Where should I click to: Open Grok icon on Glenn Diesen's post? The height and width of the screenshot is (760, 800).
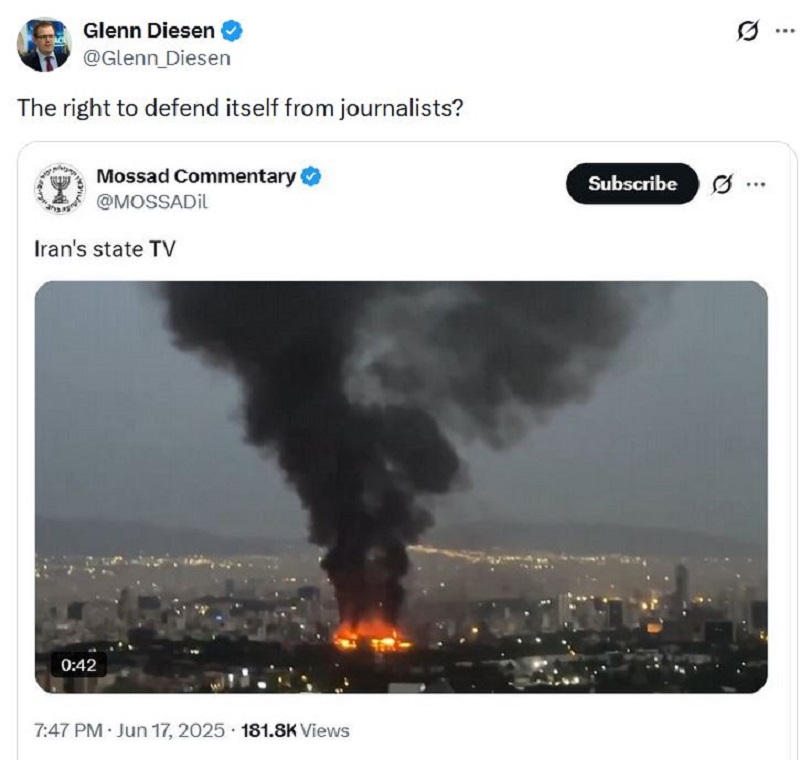point(747,31)
